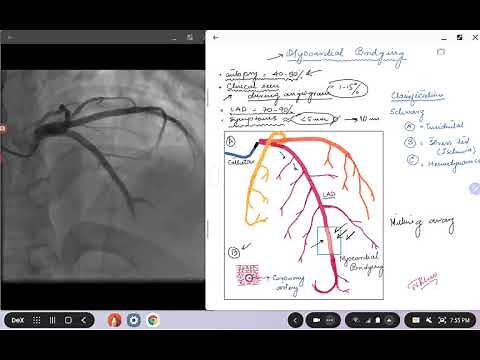Show recent apps in DeX taskbar
Screen dimensions: 480x360
[x=52, y=320]
